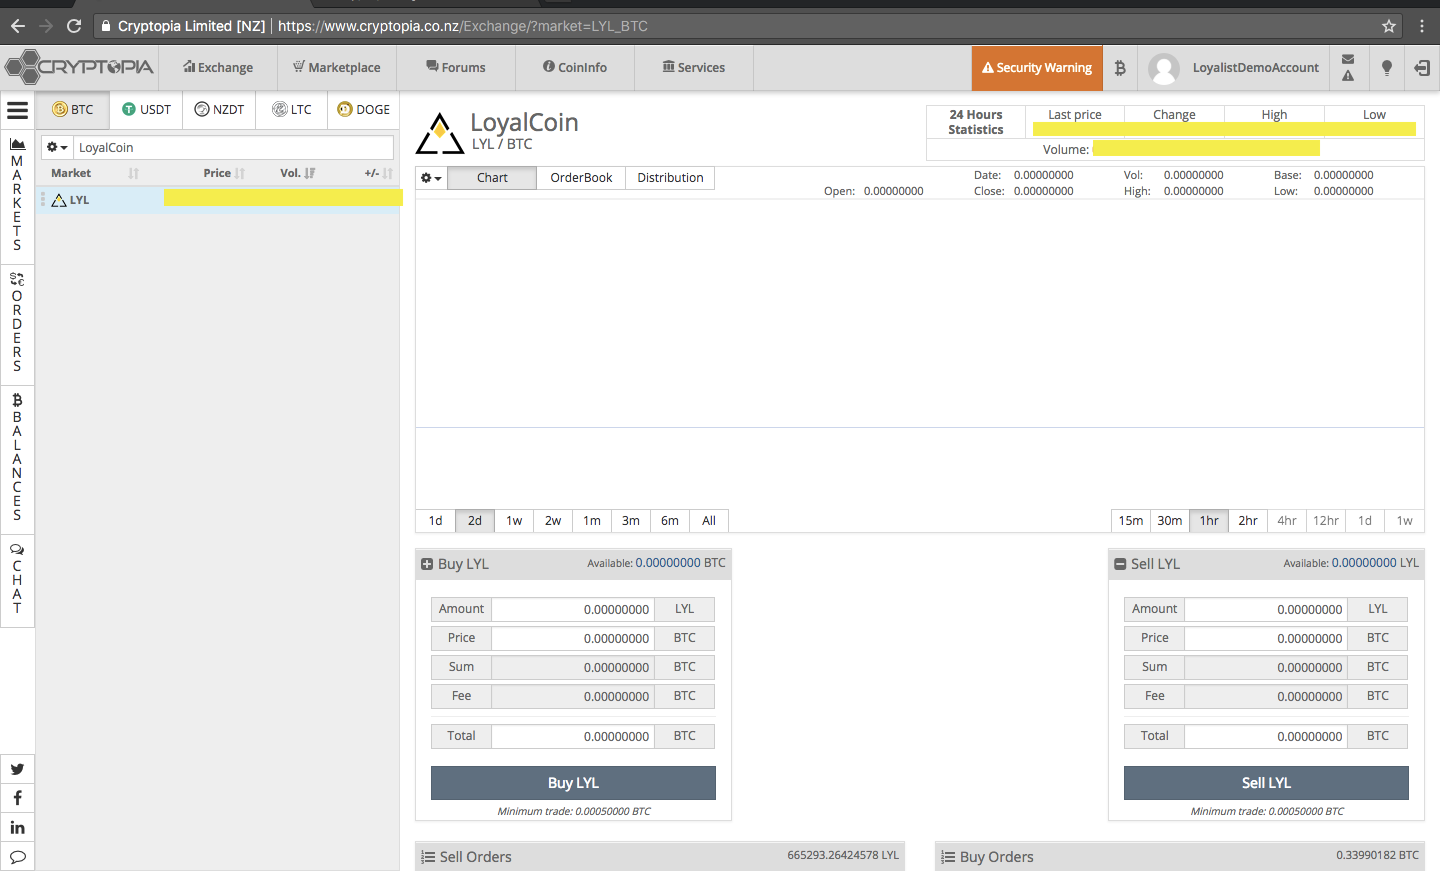This screenshot has width=1440, height=871.
Task: Sort the market list by Price
Action: click(224, 173)
